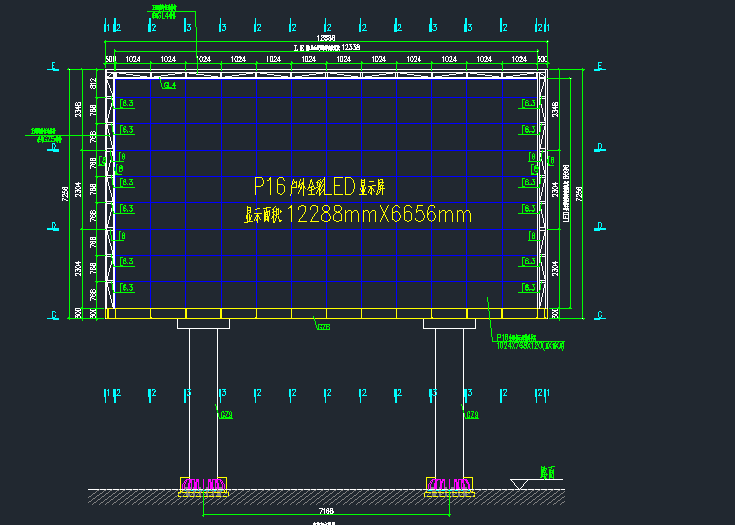Viewport: 735px width, 525px height.
Task: Select section marker E at upper left
Action: point(52,67)
